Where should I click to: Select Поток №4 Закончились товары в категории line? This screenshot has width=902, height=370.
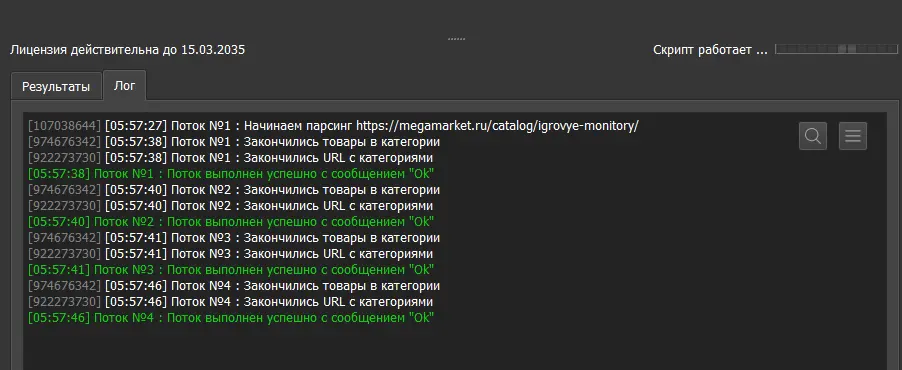click(x=234, y=286)
